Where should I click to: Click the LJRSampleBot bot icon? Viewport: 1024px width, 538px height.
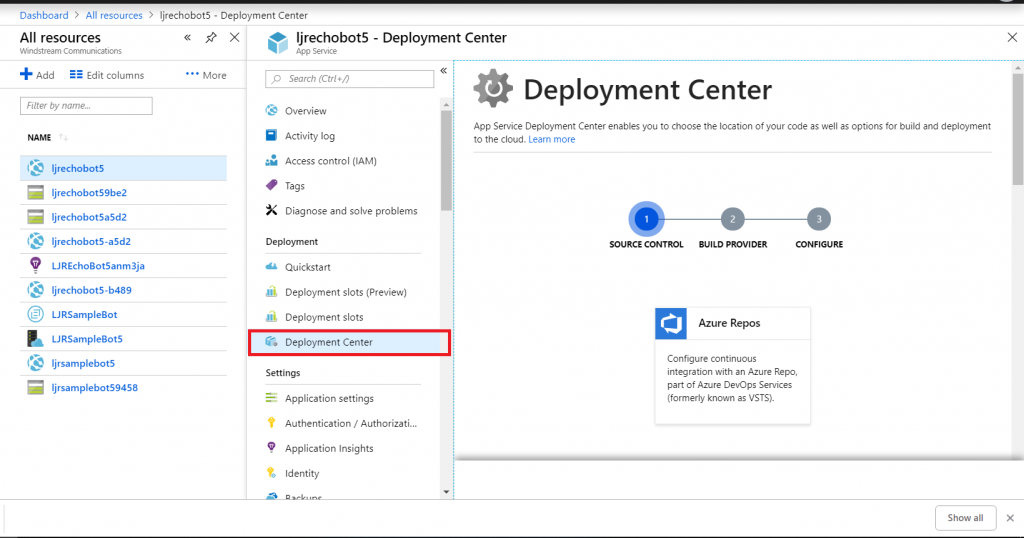click(35, 314)
